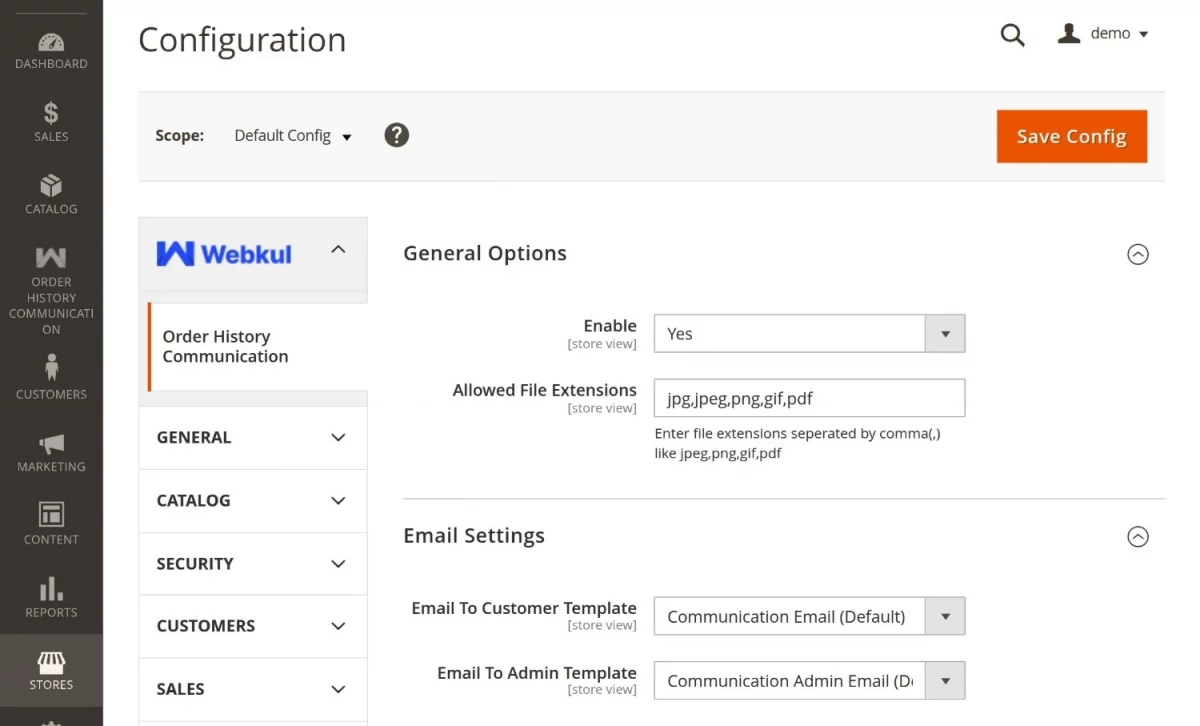
Task: Select the Sales icon in the sidebar
Action: [x=51, y=115]
